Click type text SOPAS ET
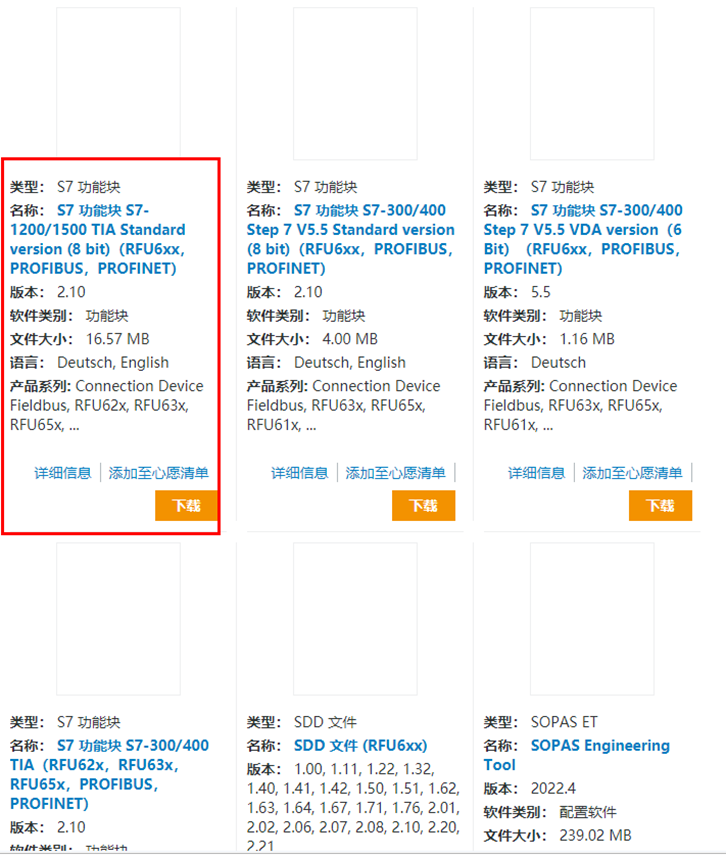 tap(564, 722)
